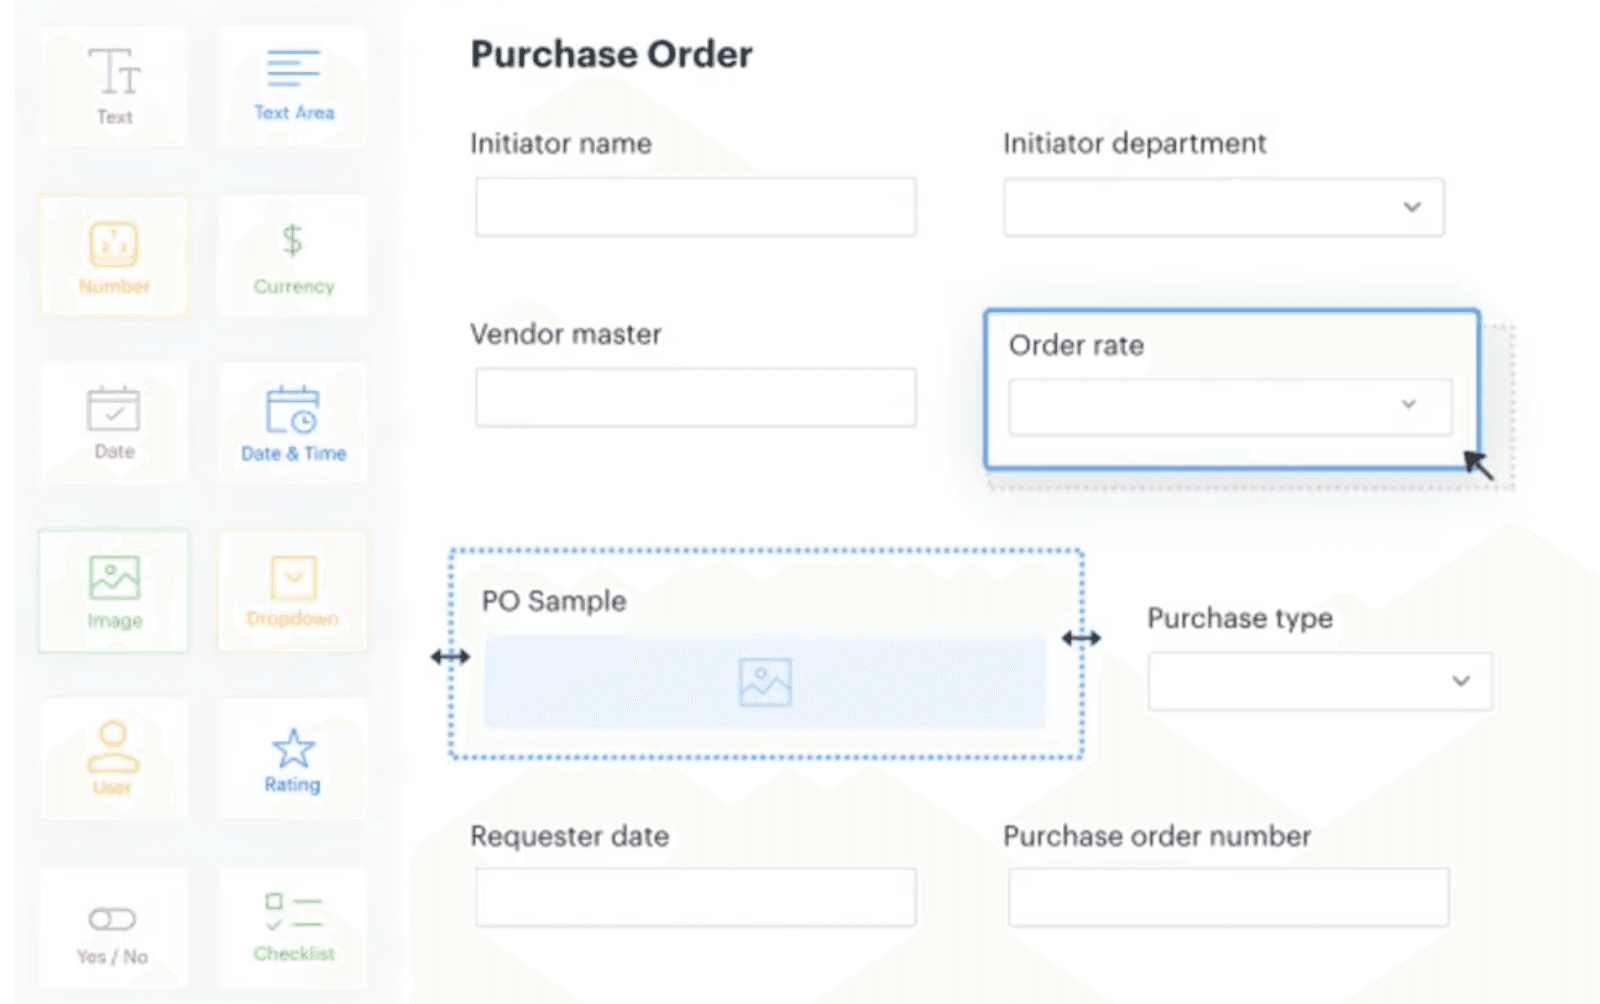The height and width of the screenshot is (1004, 1600).
Task: Choose the Date & Time field tile
Action: 293,422
